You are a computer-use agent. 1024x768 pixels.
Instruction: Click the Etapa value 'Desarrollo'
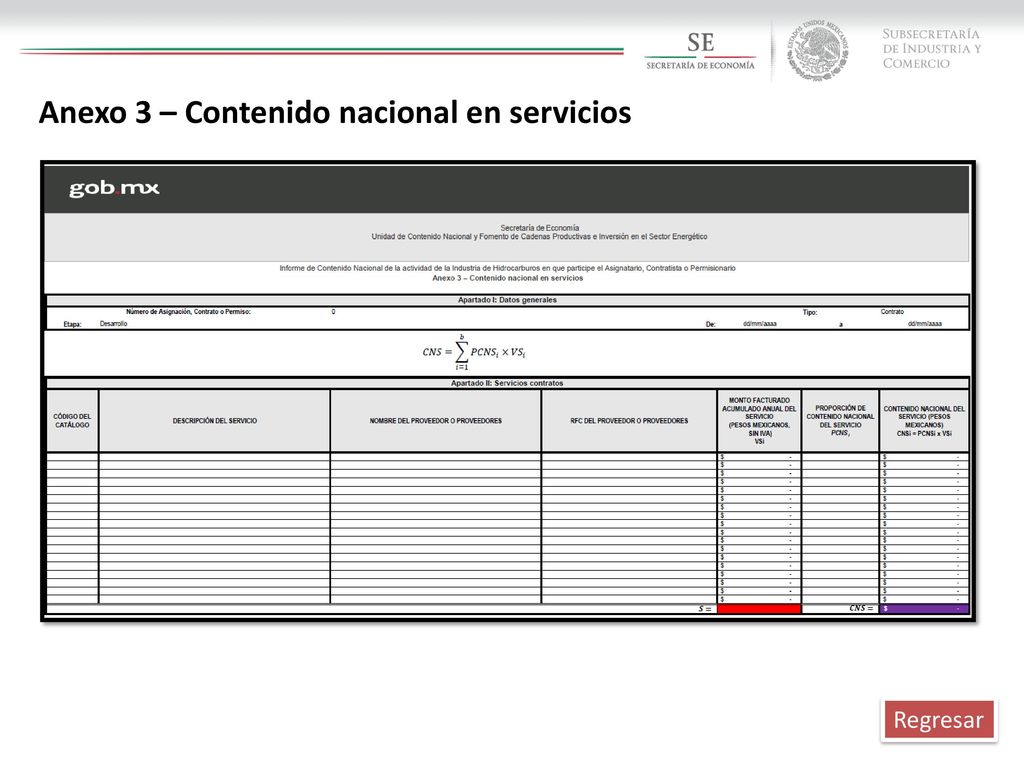coord(114,324)
